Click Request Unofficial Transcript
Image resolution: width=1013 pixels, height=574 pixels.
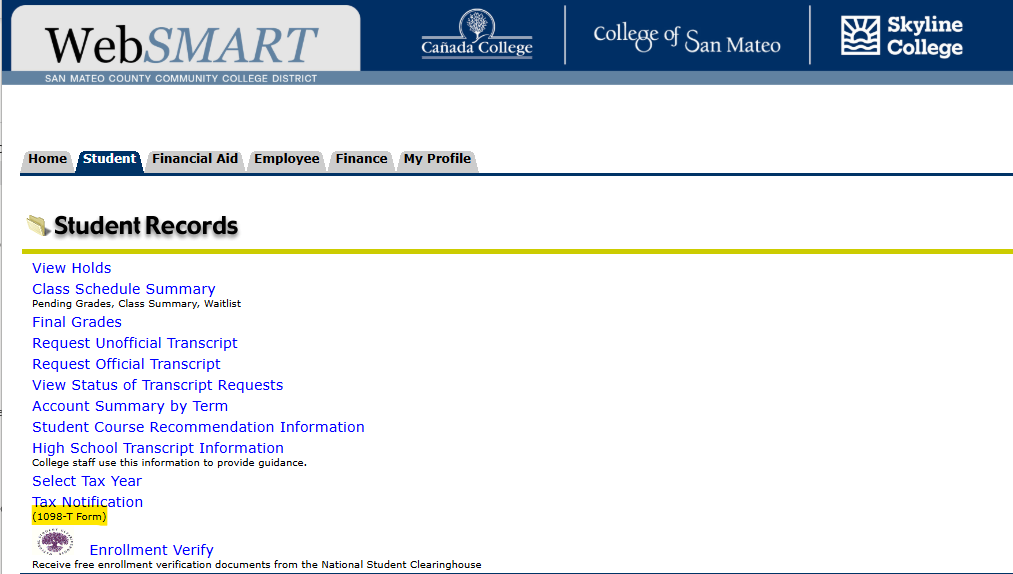tap(135, 343)
